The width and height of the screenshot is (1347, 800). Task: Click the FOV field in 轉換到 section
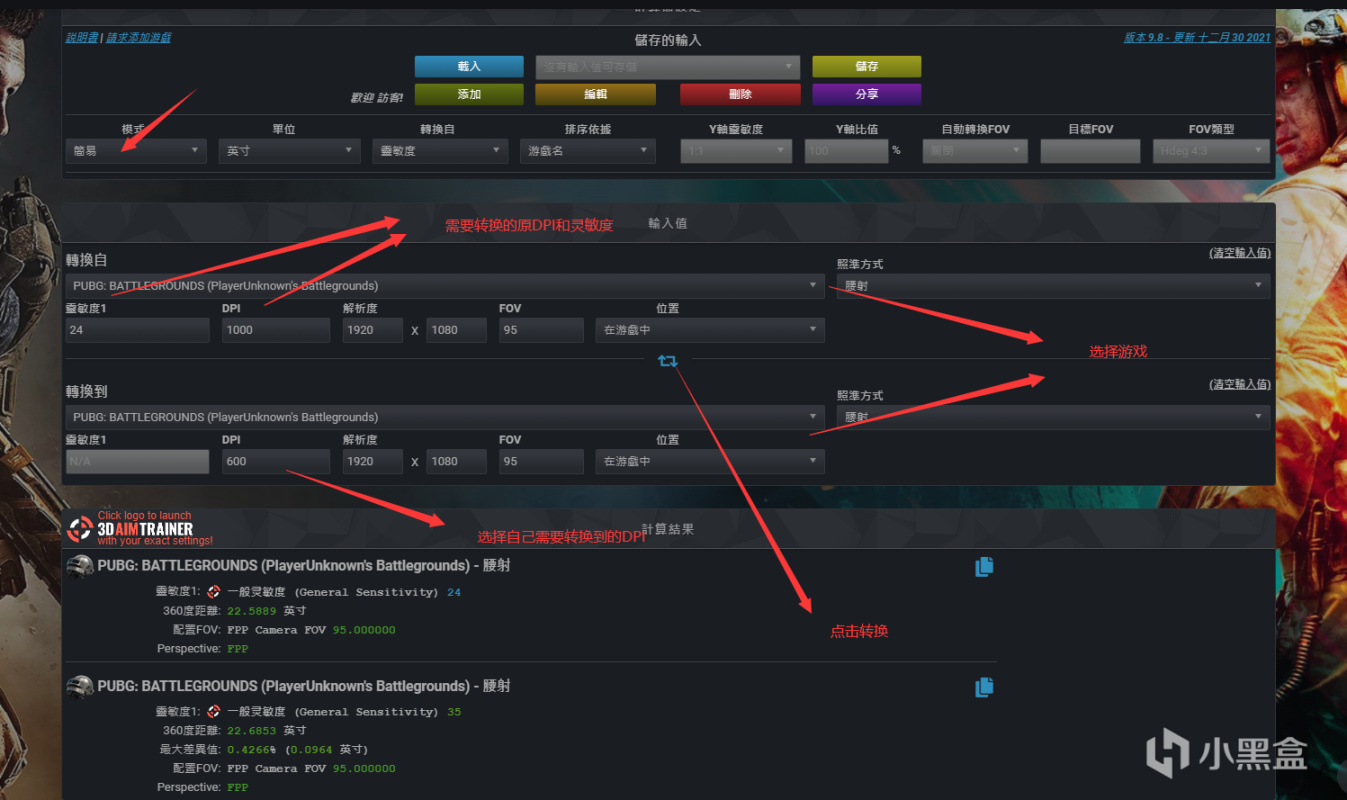coord(541,461)
